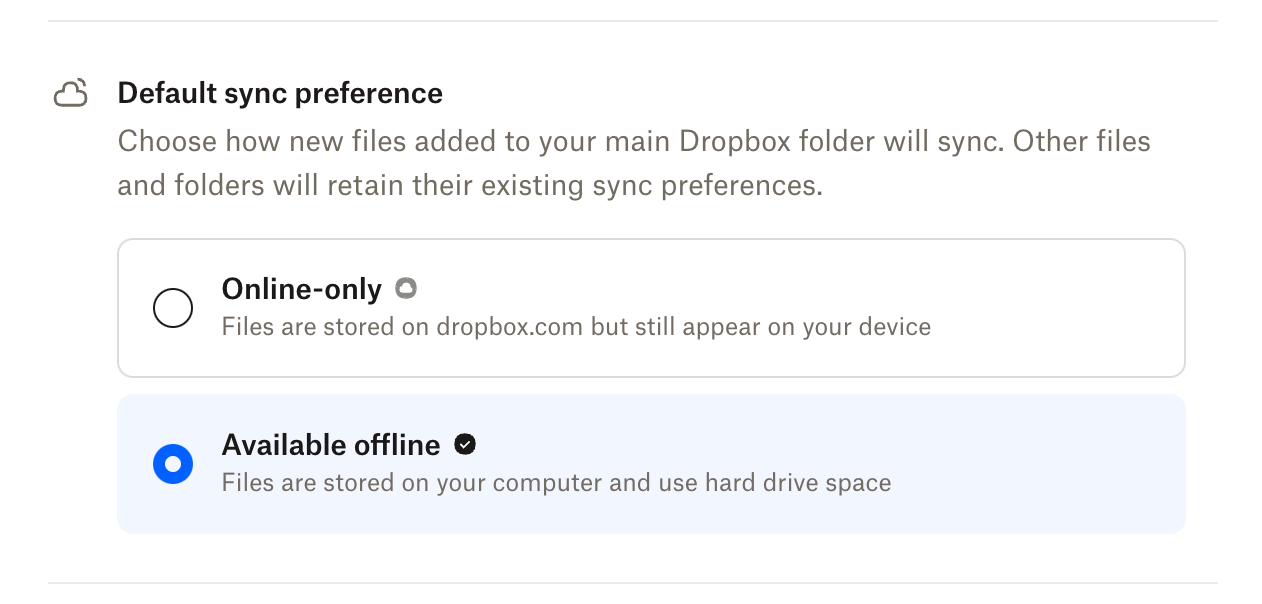This screenshot has height=604, width=1262.
Task: Click the "Available offline" option title
Action: point(330,445)
